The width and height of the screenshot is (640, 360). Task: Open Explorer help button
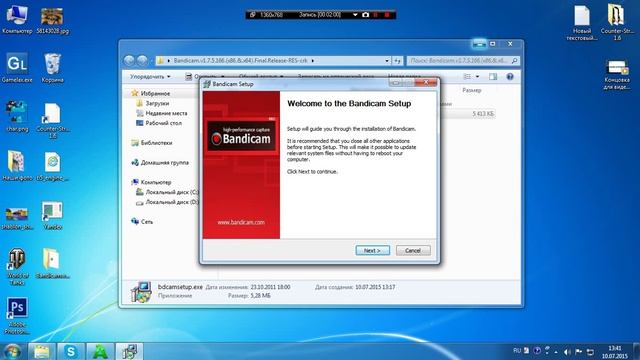coord(510,77)
